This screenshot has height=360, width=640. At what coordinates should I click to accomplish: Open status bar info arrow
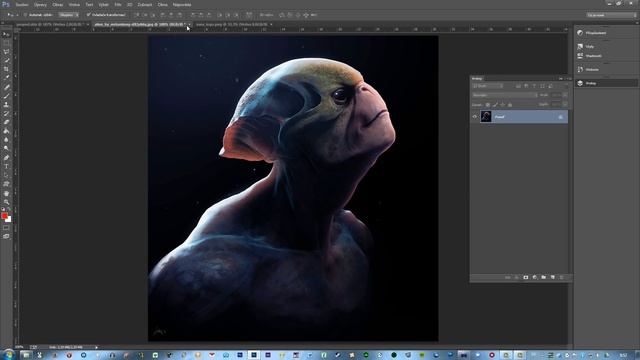click(x=96, y=347)
